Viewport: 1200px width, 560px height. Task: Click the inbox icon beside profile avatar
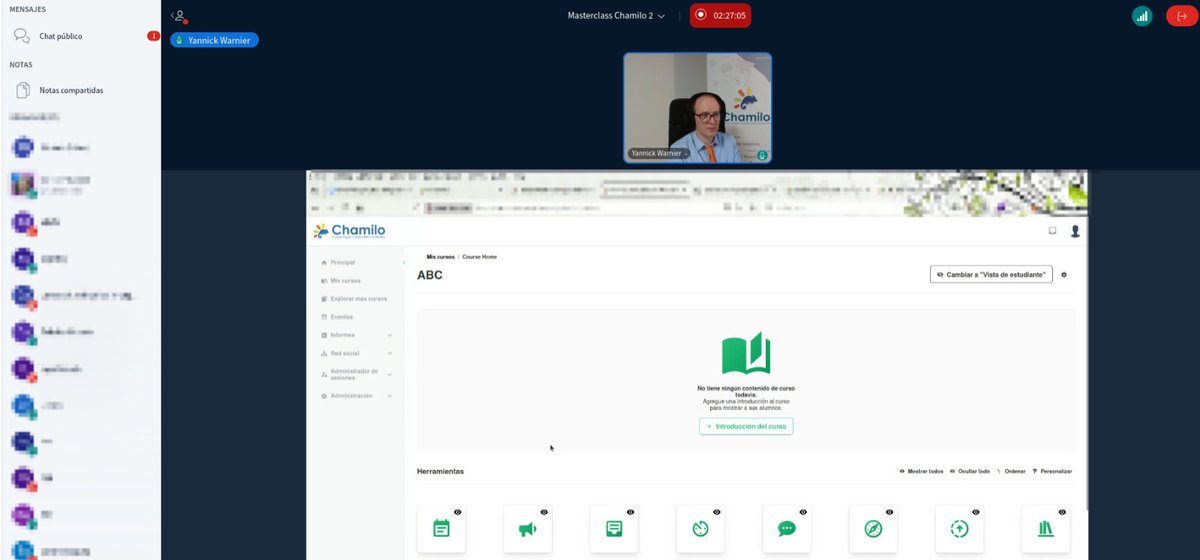pos(1052,231)
